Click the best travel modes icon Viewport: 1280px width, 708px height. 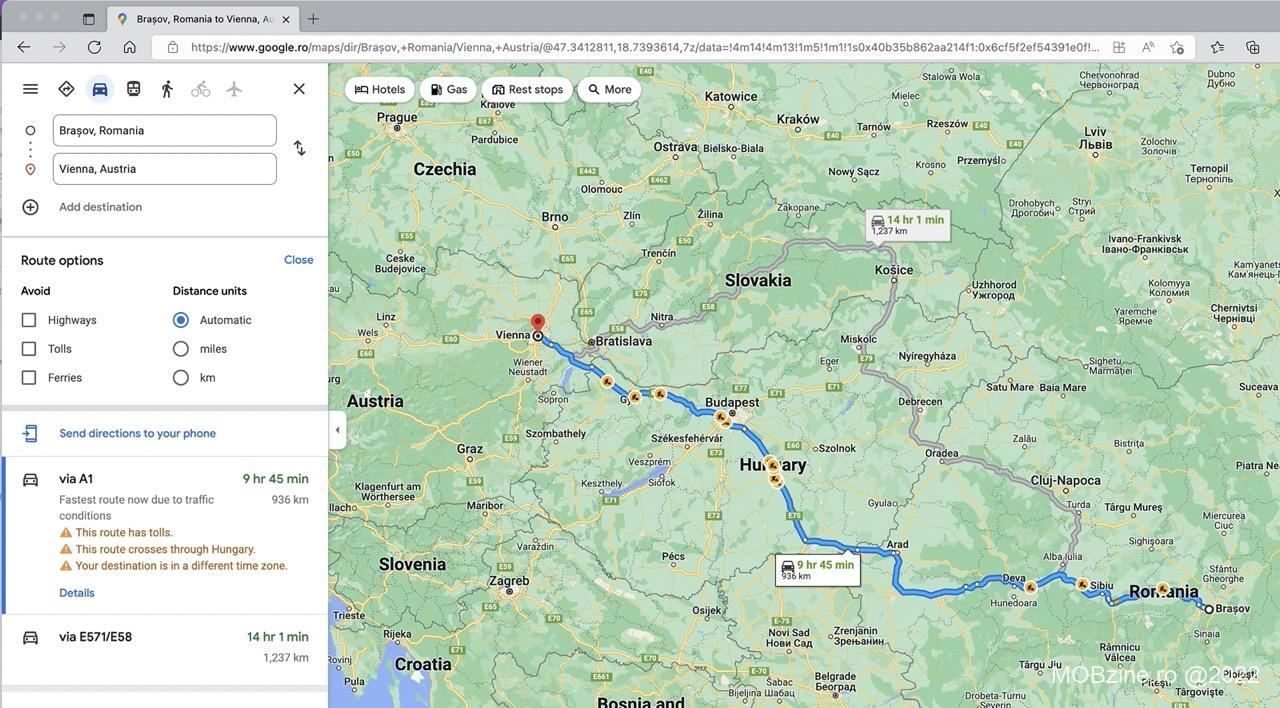coord(66,88)
